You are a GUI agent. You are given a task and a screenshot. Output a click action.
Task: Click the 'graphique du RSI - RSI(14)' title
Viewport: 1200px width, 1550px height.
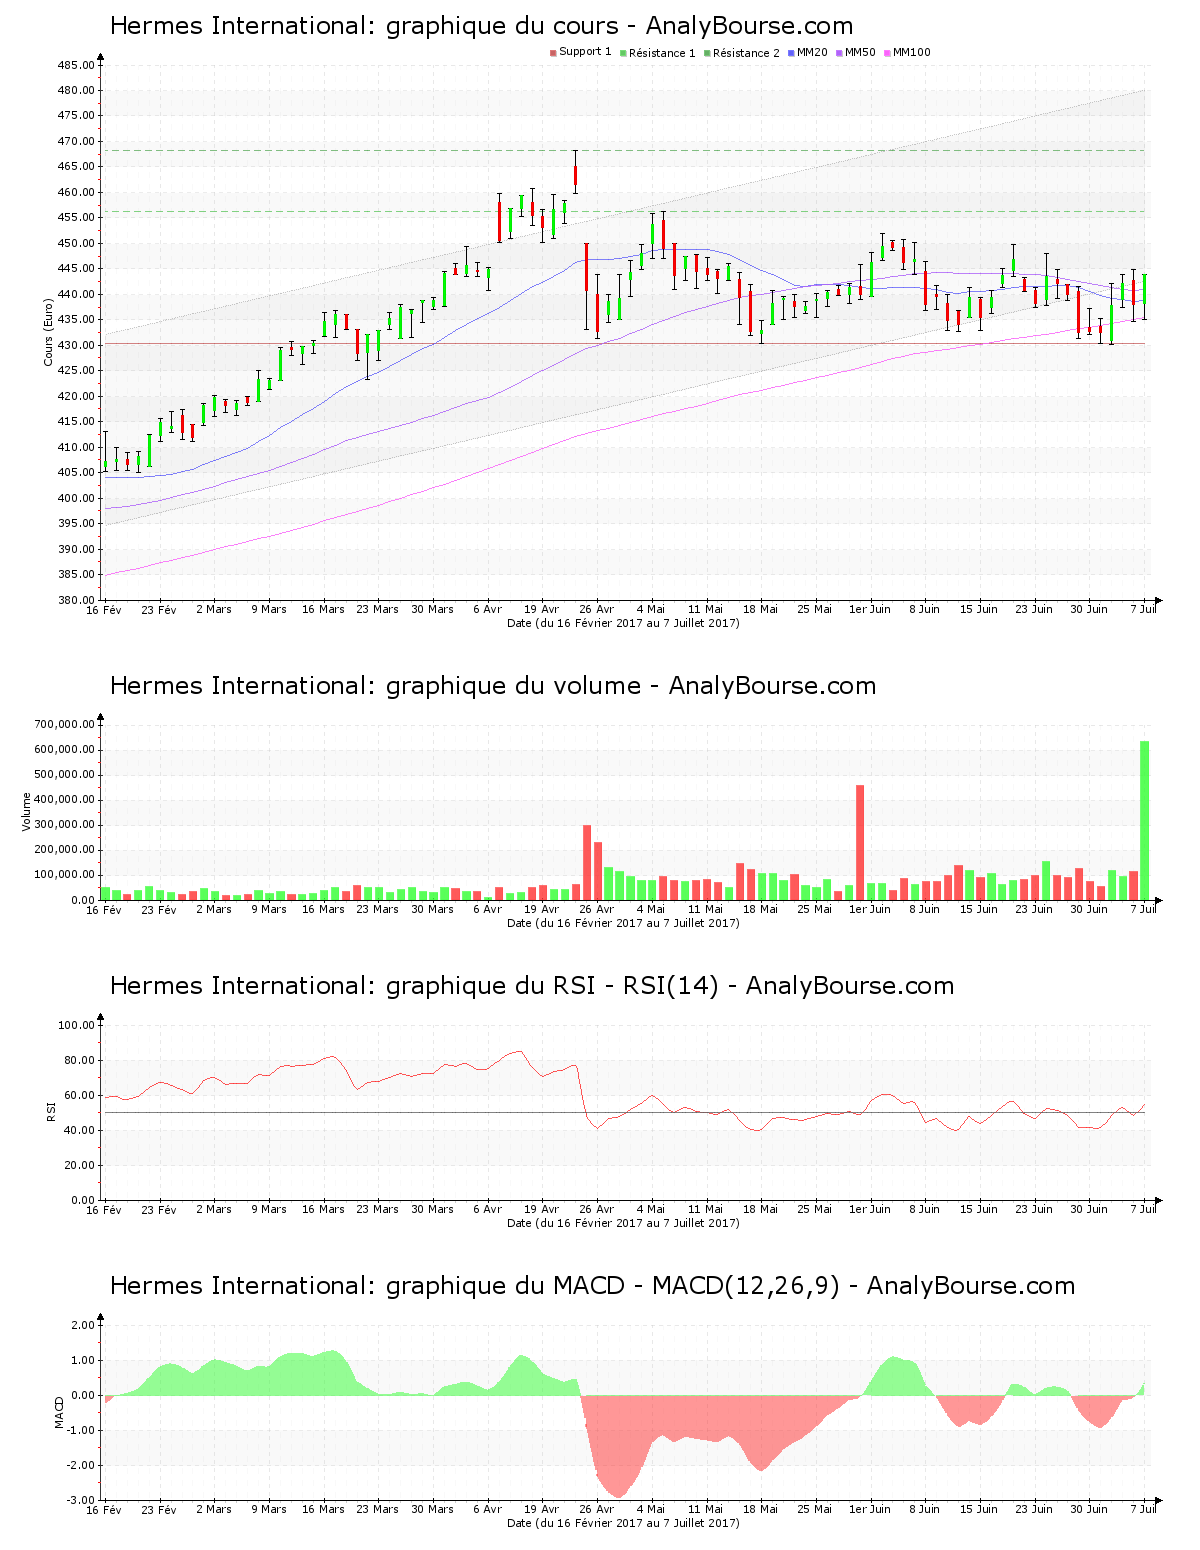(532, 986)
